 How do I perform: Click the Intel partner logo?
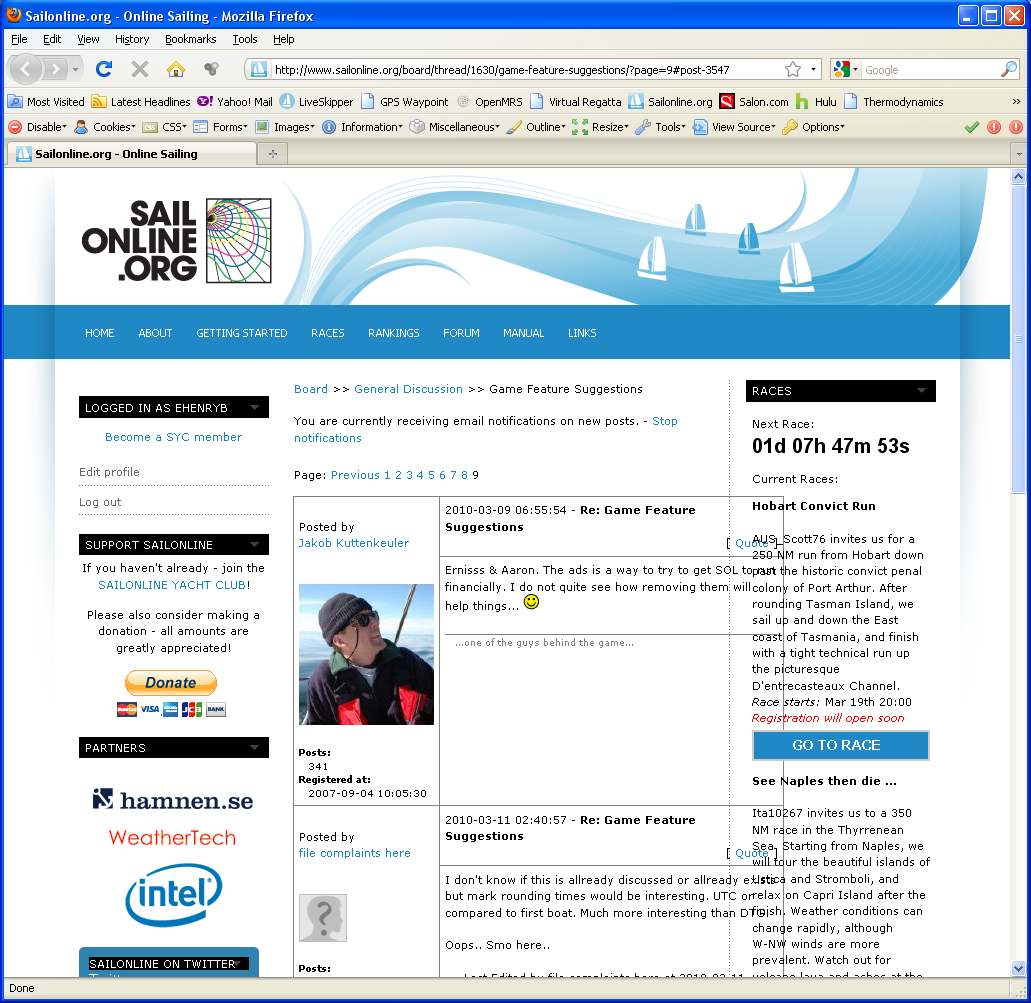[x=174, y=894]
